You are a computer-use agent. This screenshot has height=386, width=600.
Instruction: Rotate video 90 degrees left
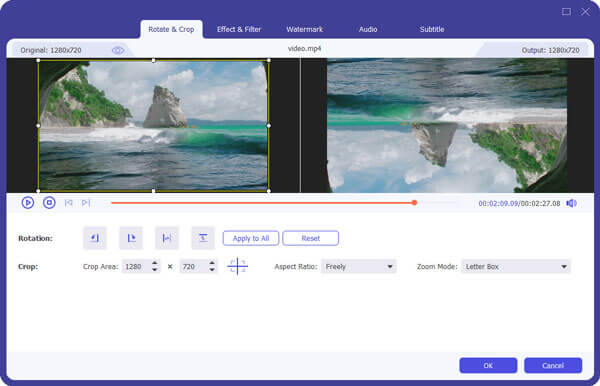pyautogui.click(x=95, y=238)
